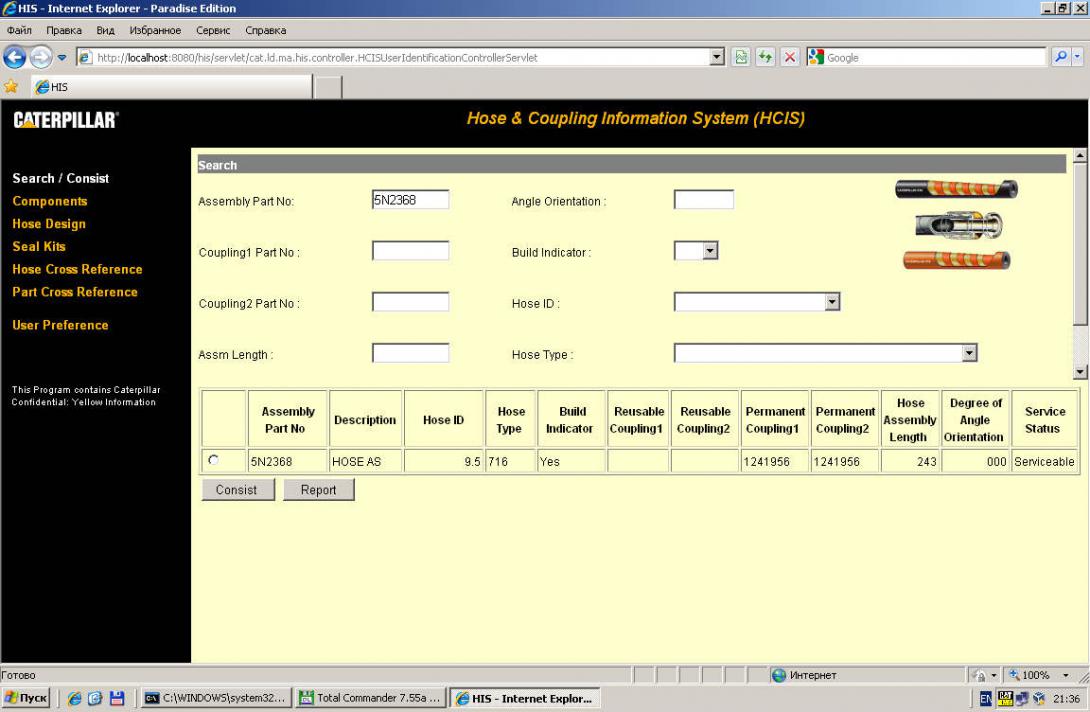Open the Правка menu

point(64,31)
